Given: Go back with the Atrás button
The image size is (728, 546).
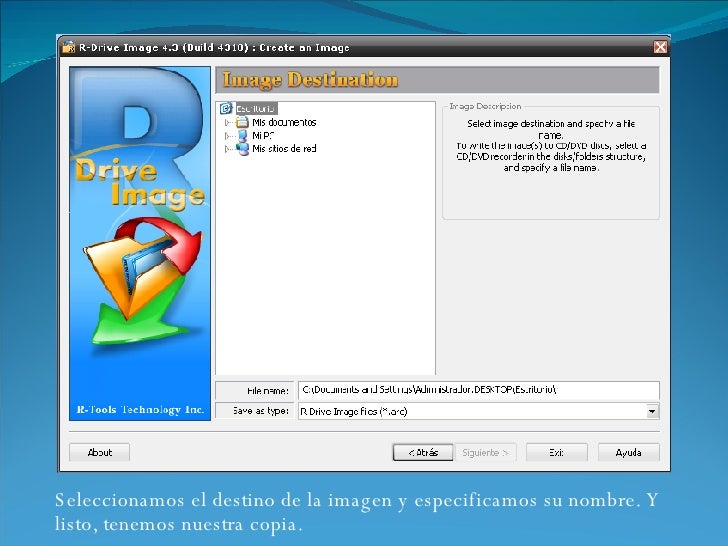Looking at the screenshot, I should coord(423,452).
